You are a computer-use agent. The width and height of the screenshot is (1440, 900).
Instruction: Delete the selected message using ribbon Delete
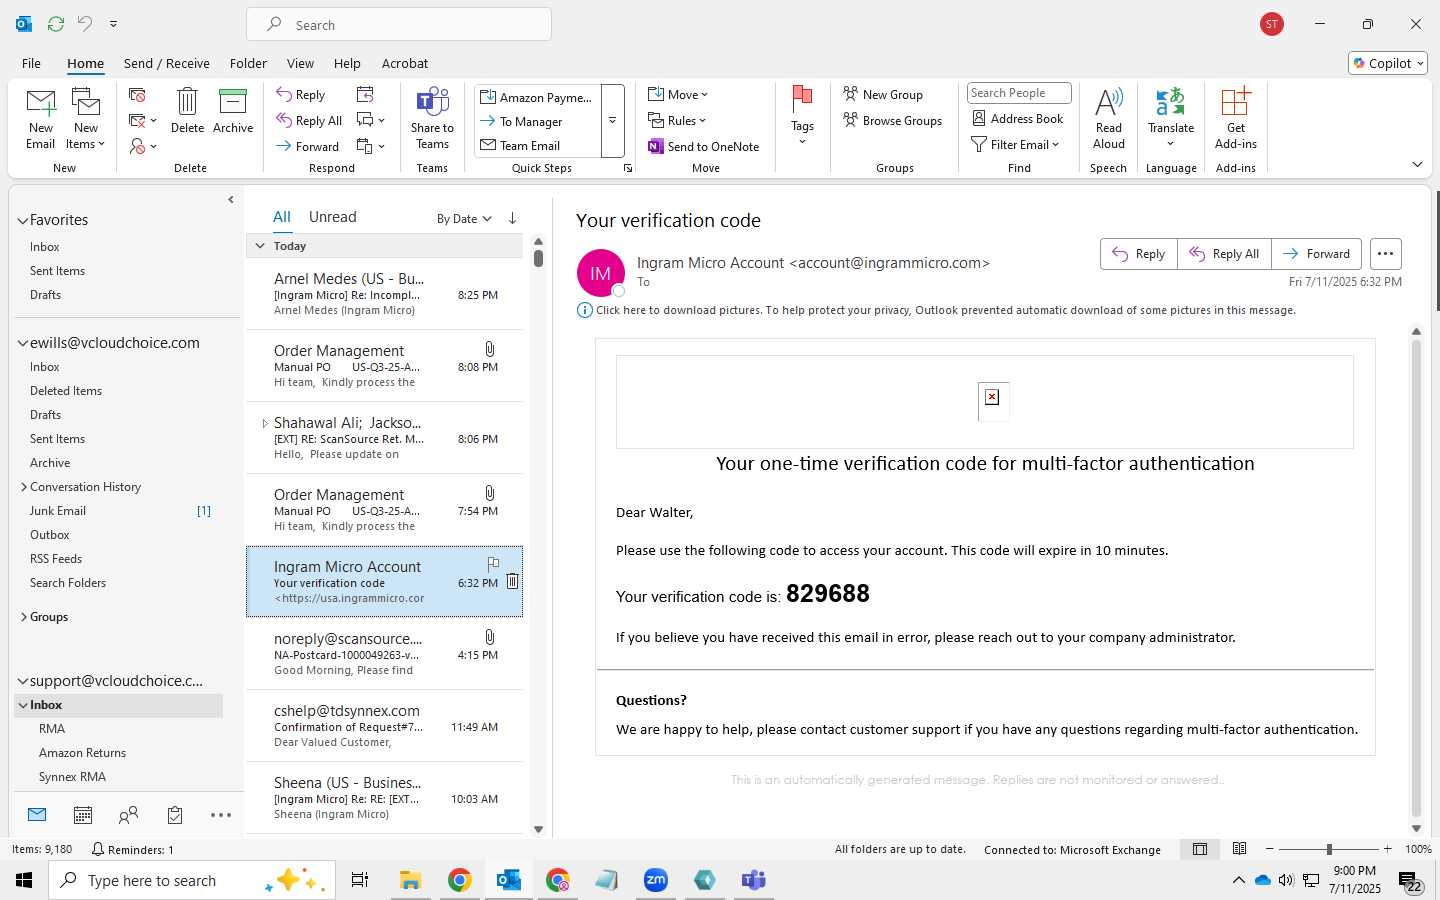187,111
